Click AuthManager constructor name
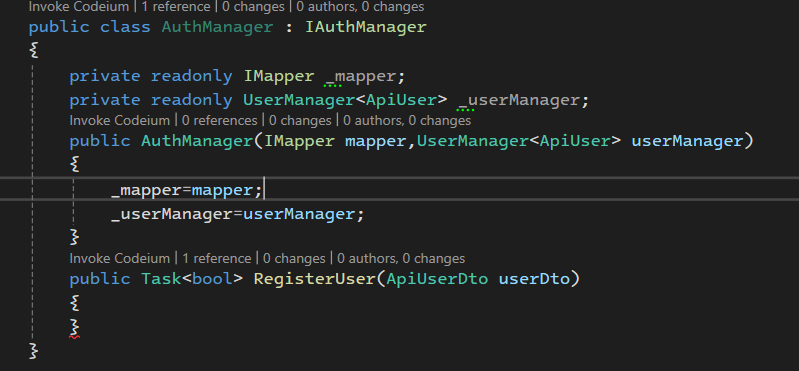799x371 pixels. (197, 141)
